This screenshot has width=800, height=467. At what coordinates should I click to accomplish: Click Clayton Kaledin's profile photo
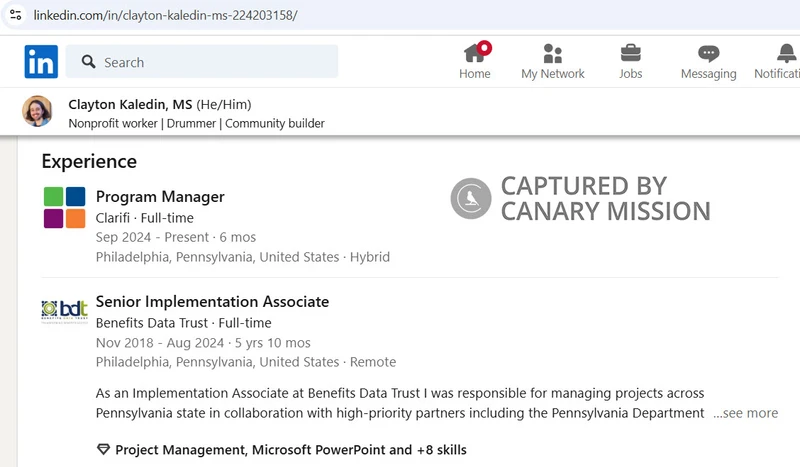(37, 111)
